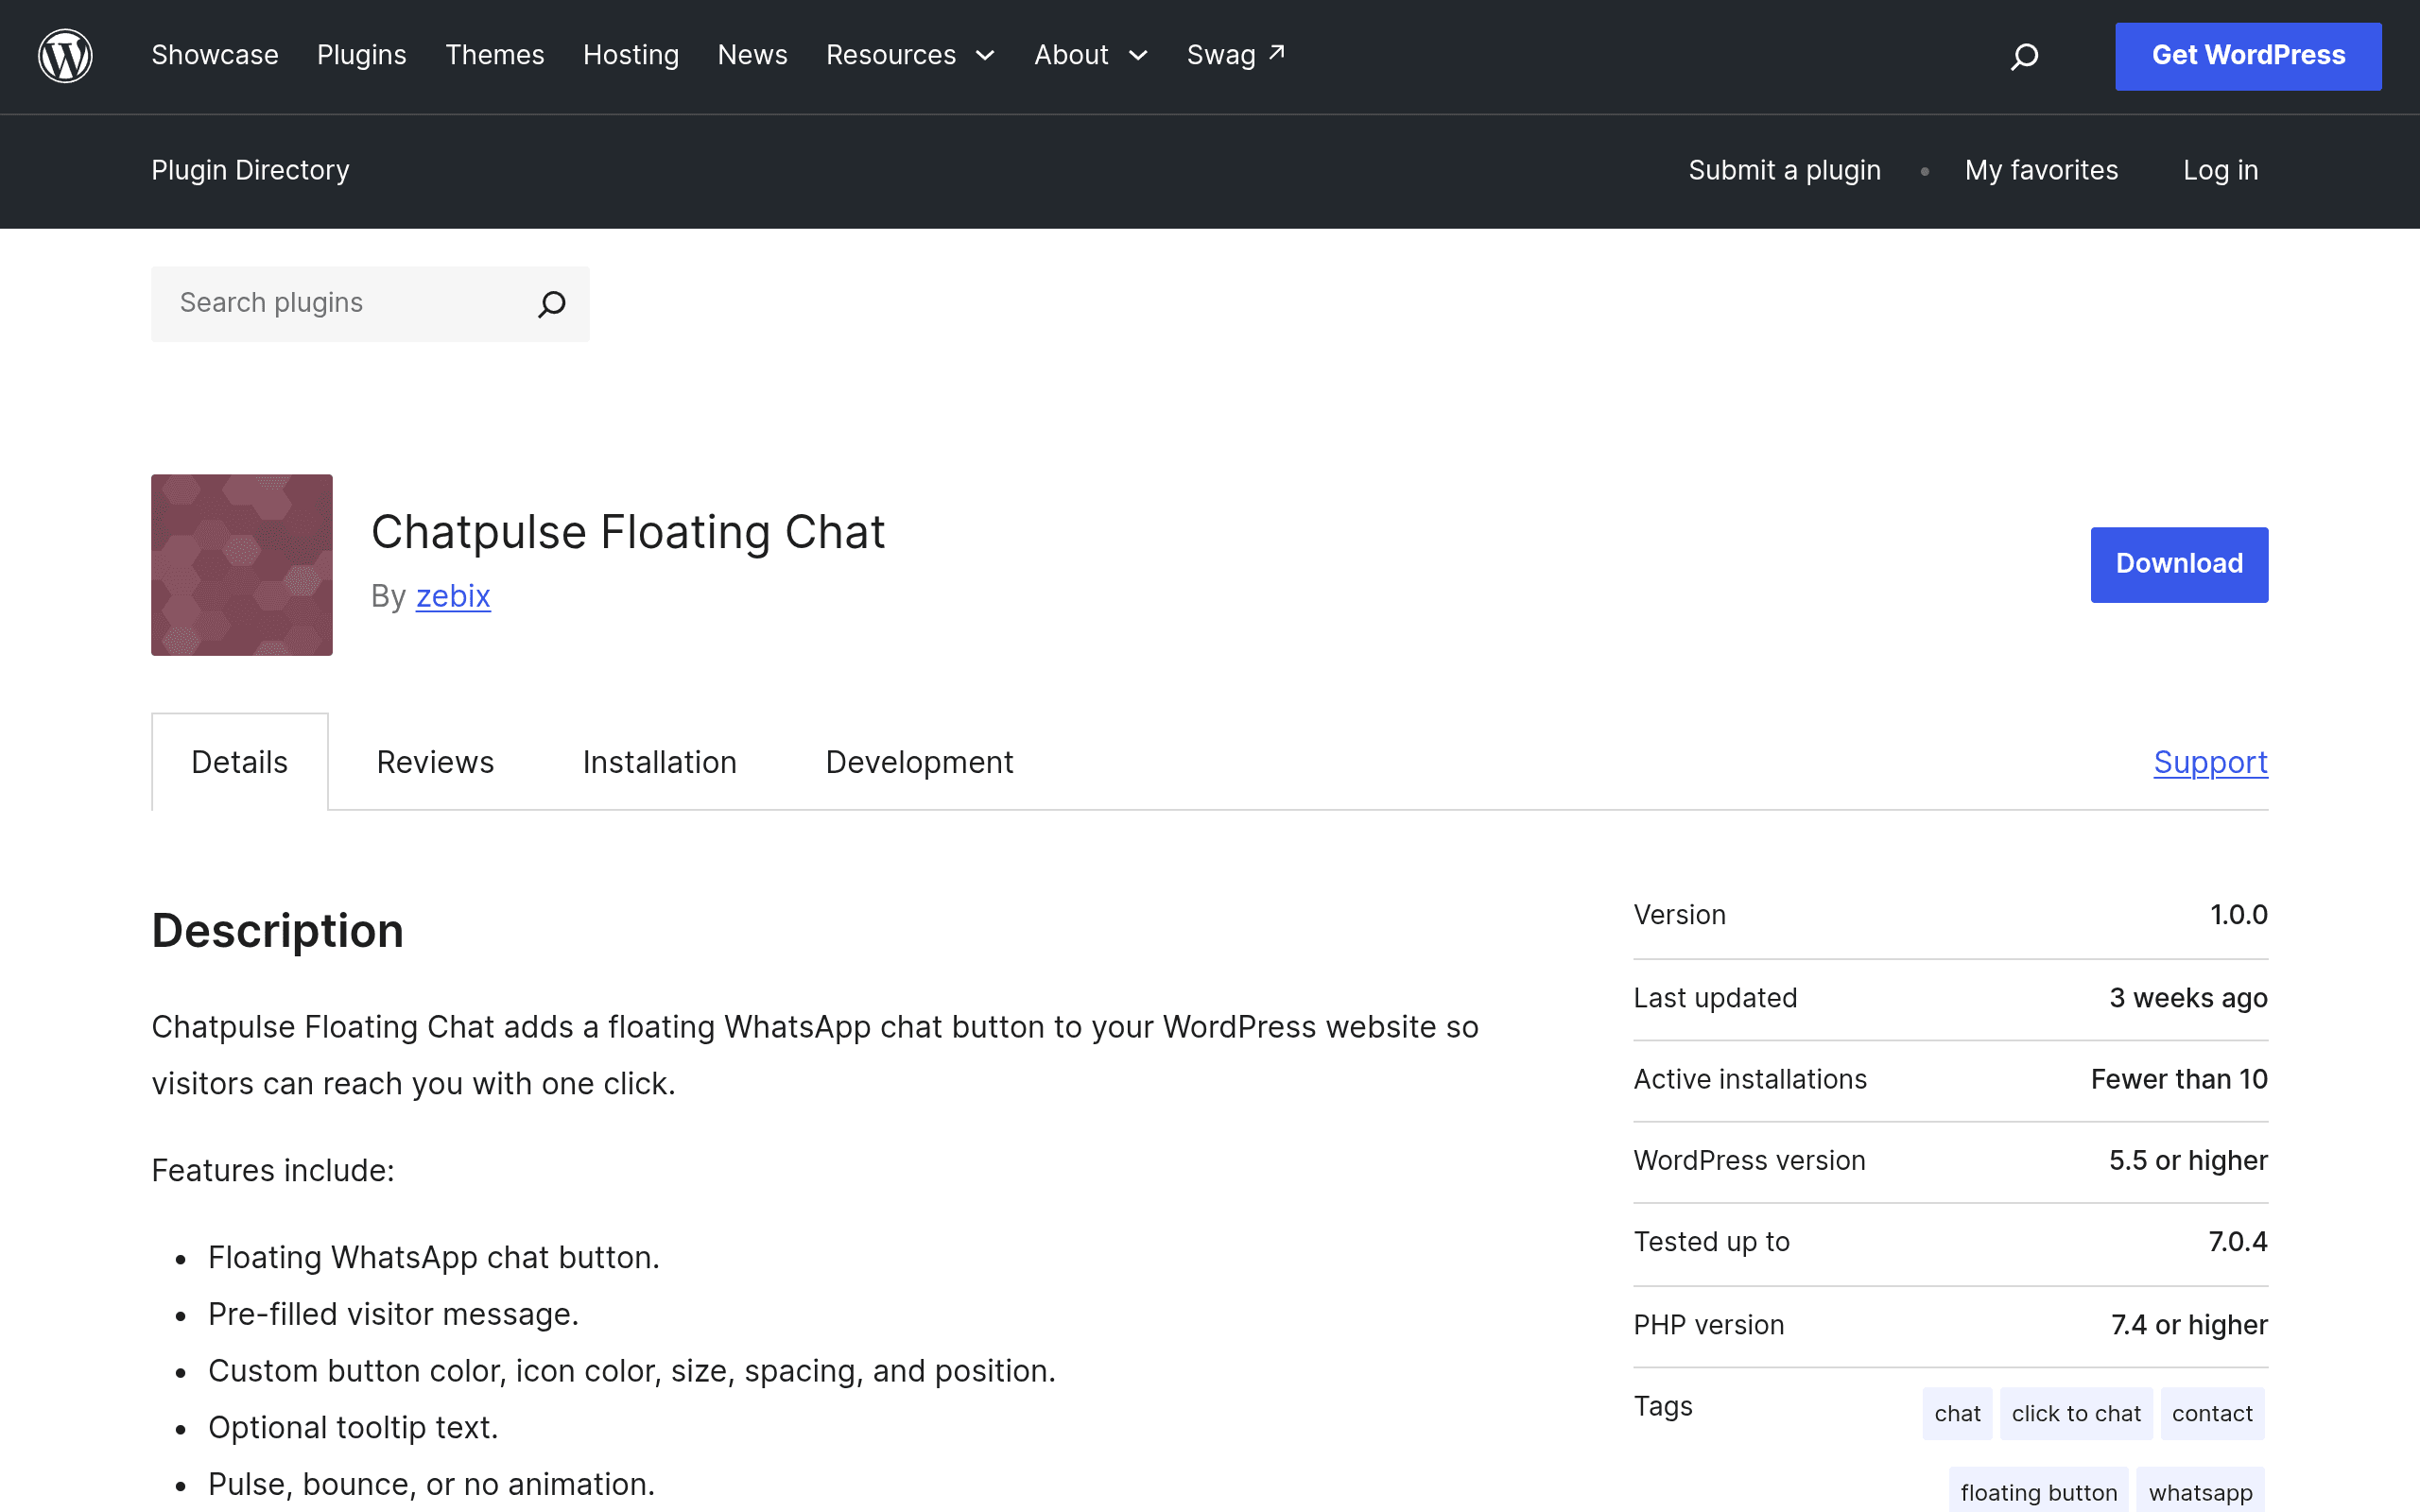Click the 'Active installations' label
Viewport: 2420px width, 1512px height.
tap(1750, 1079)
